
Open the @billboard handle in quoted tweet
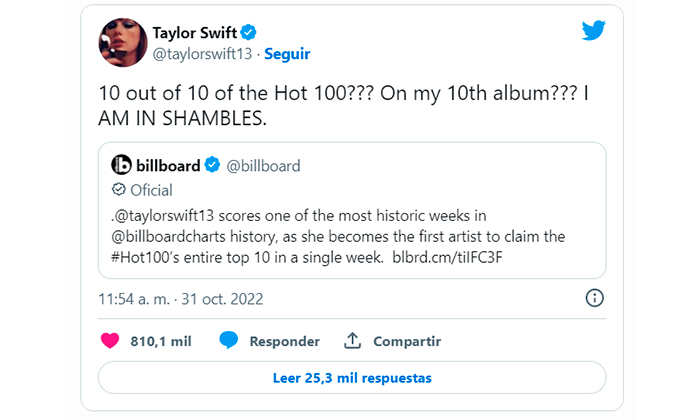pyautogui.click(x=263, y=166)
